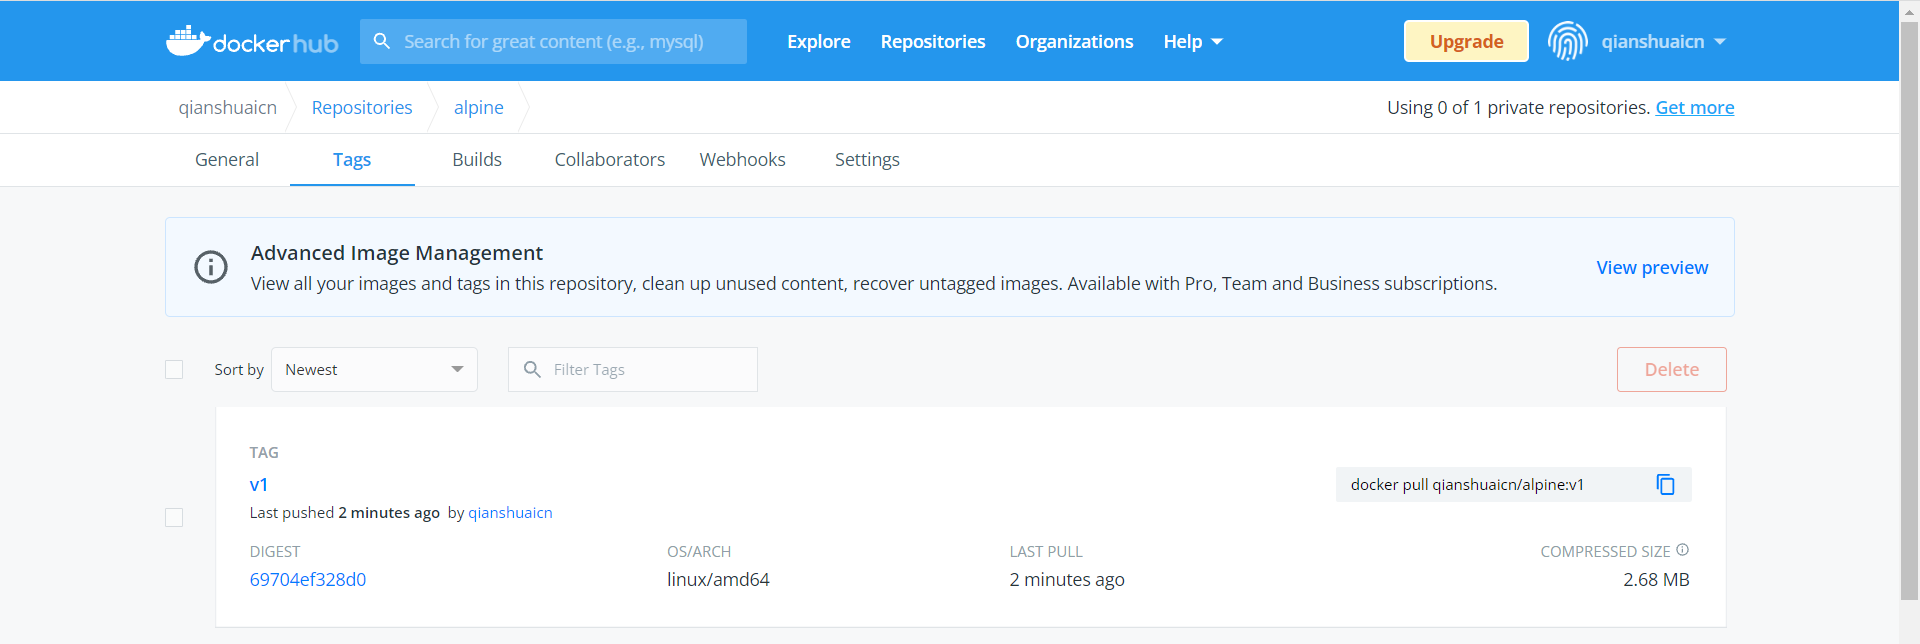Viewport: 1920px width, 644px height.
Task: Click the search magnifier icon in header
Action: (381, 41)
